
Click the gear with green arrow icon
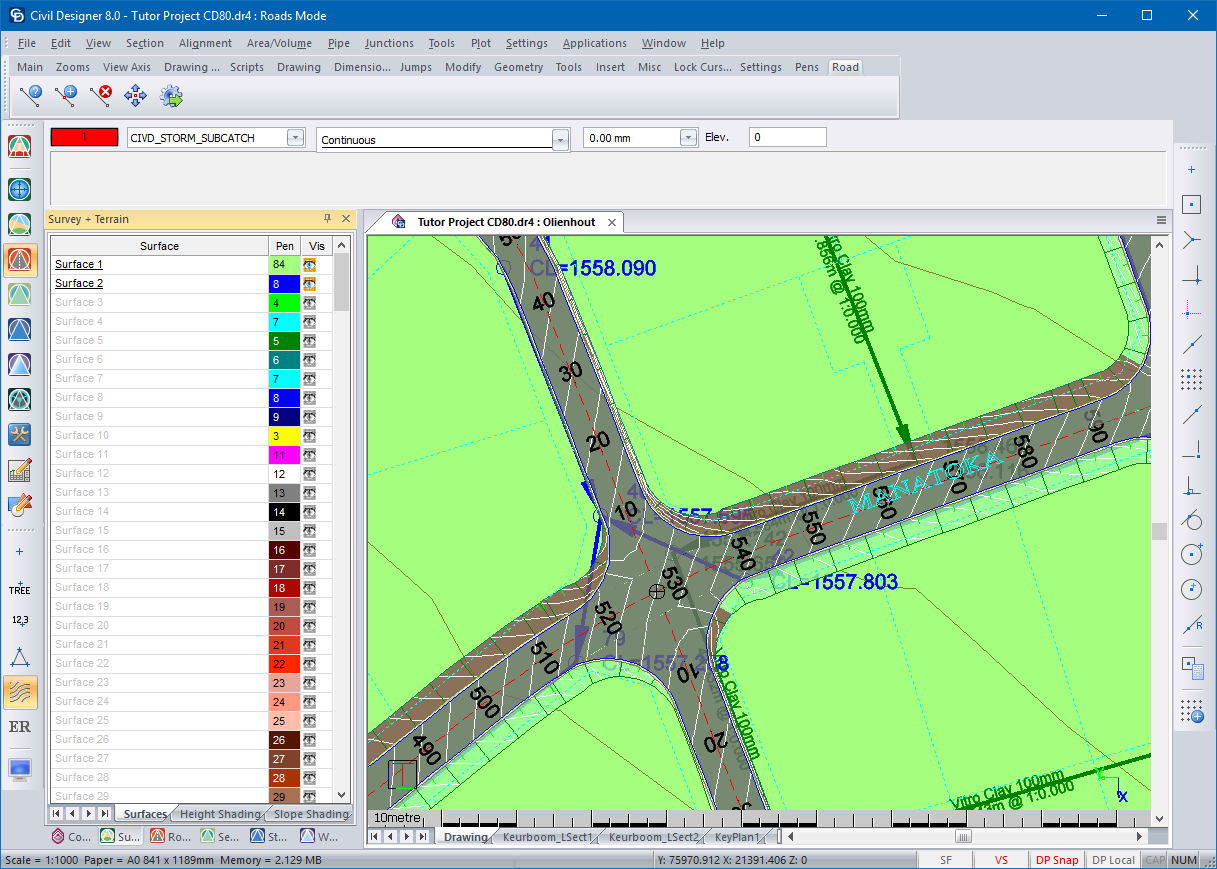pyautogui.click(x=171, y=96)
